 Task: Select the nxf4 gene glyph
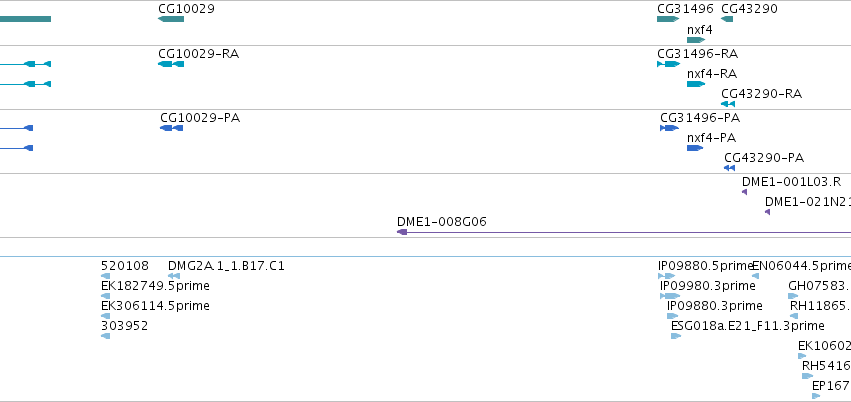click(696, 40)
